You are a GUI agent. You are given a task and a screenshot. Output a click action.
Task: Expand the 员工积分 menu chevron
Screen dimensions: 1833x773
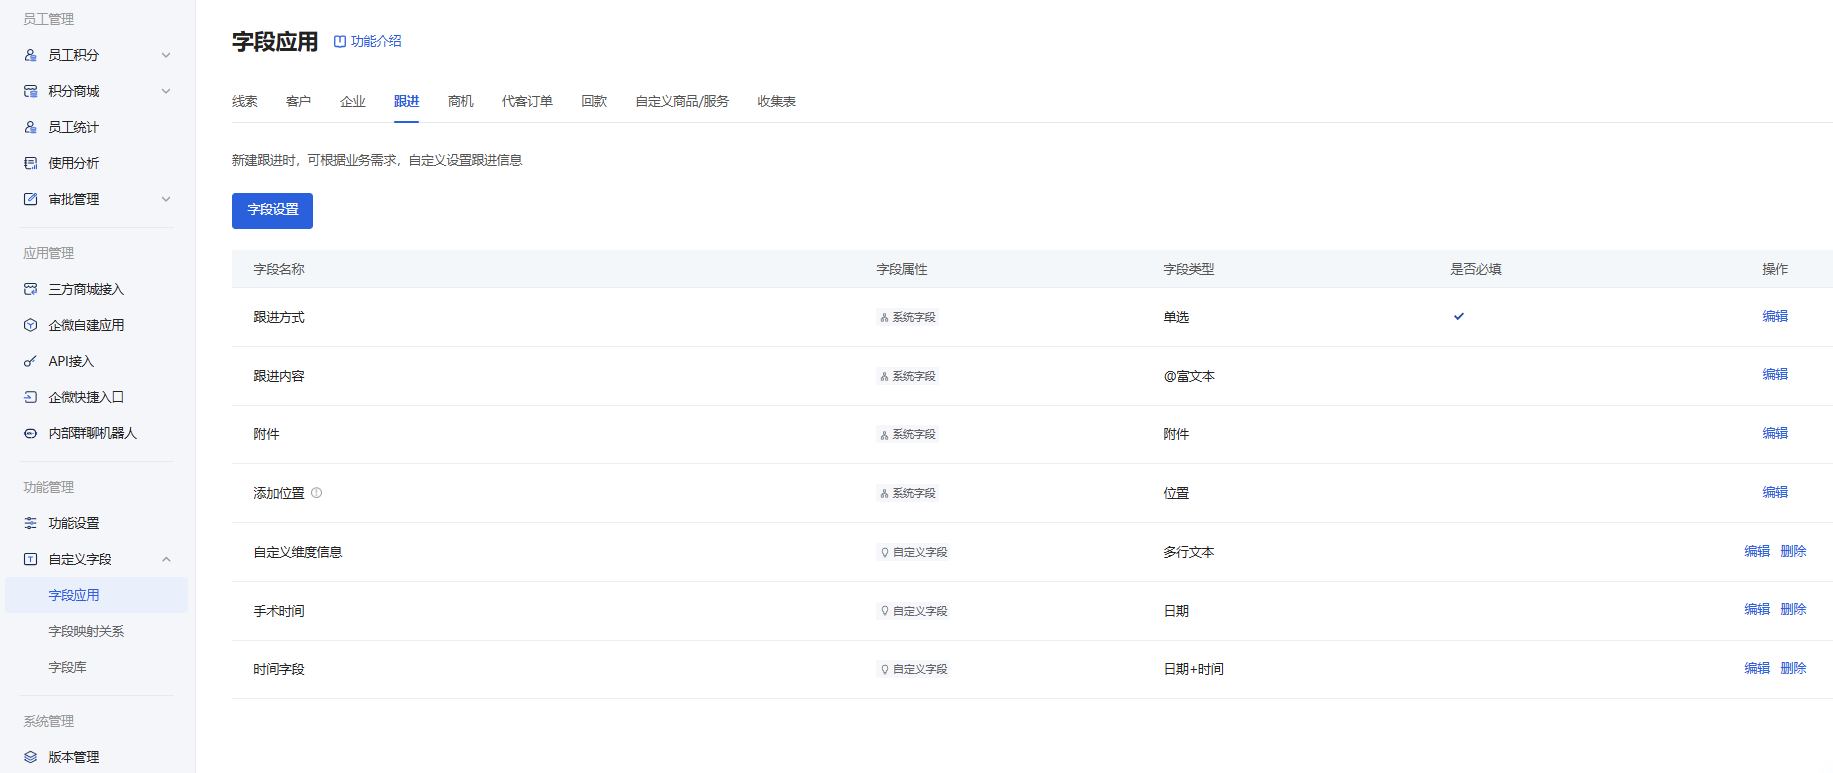[x=166, y=55]
